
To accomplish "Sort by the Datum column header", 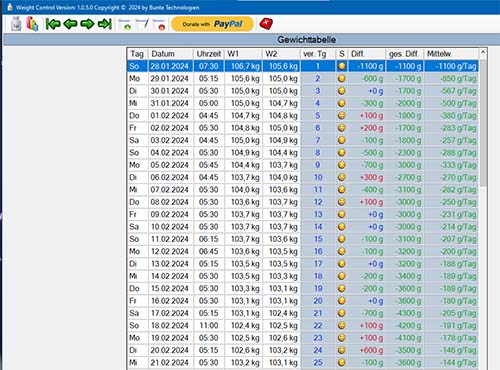I will [170, 54].
